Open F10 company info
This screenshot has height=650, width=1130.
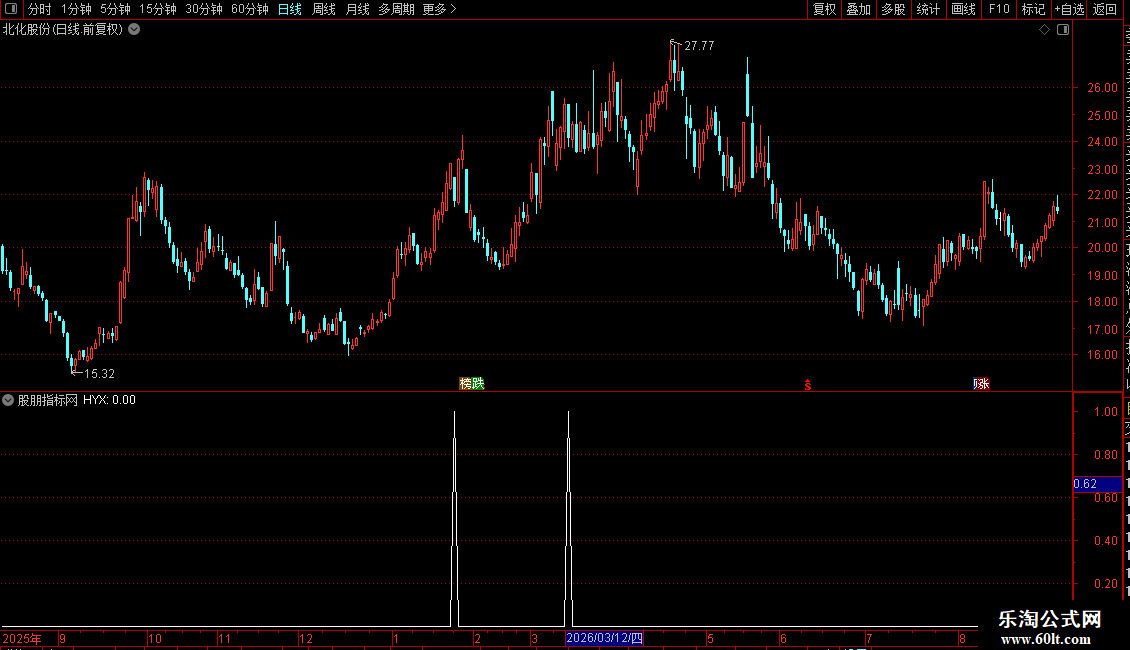pyautogui.click(x=999, y=9)
